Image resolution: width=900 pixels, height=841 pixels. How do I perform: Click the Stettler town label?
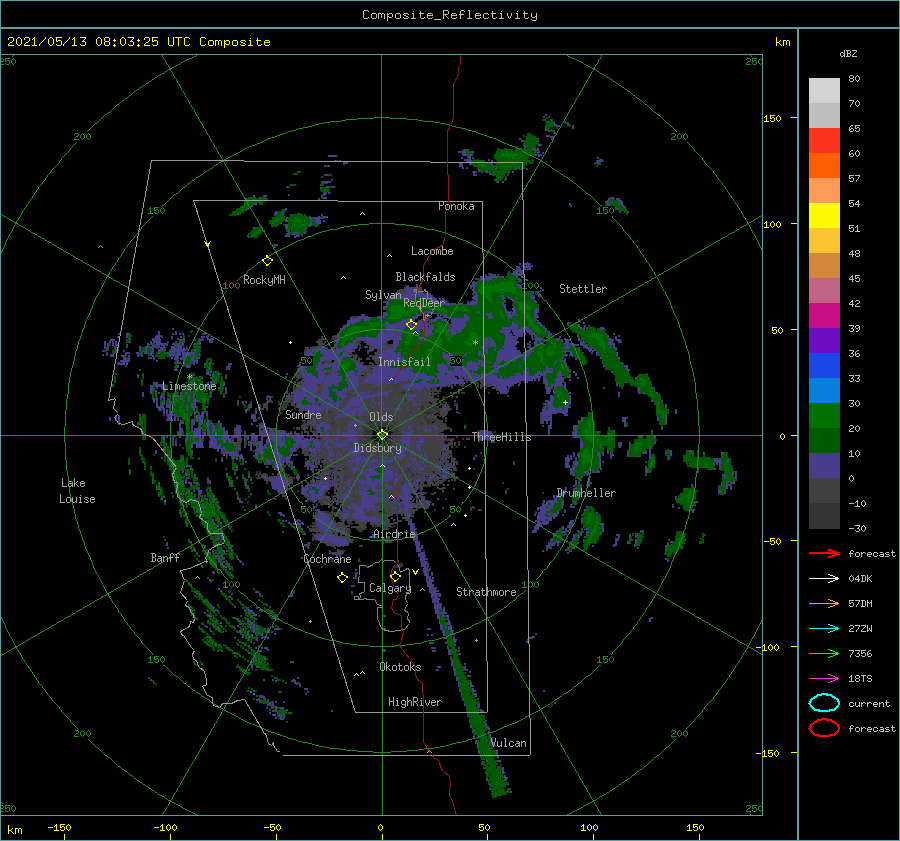click(x=583, y=289)
